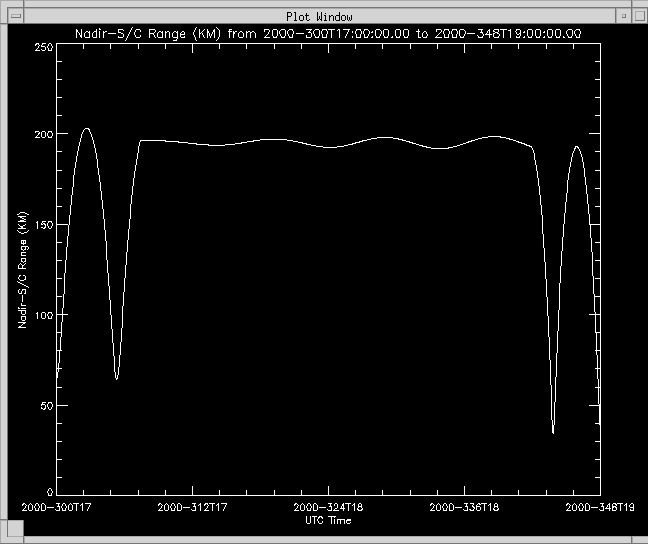This screenshot has height=544, width=648.
Task: Click the 2000-336T18 x-axis tick label
Action: tap(464, 508)
